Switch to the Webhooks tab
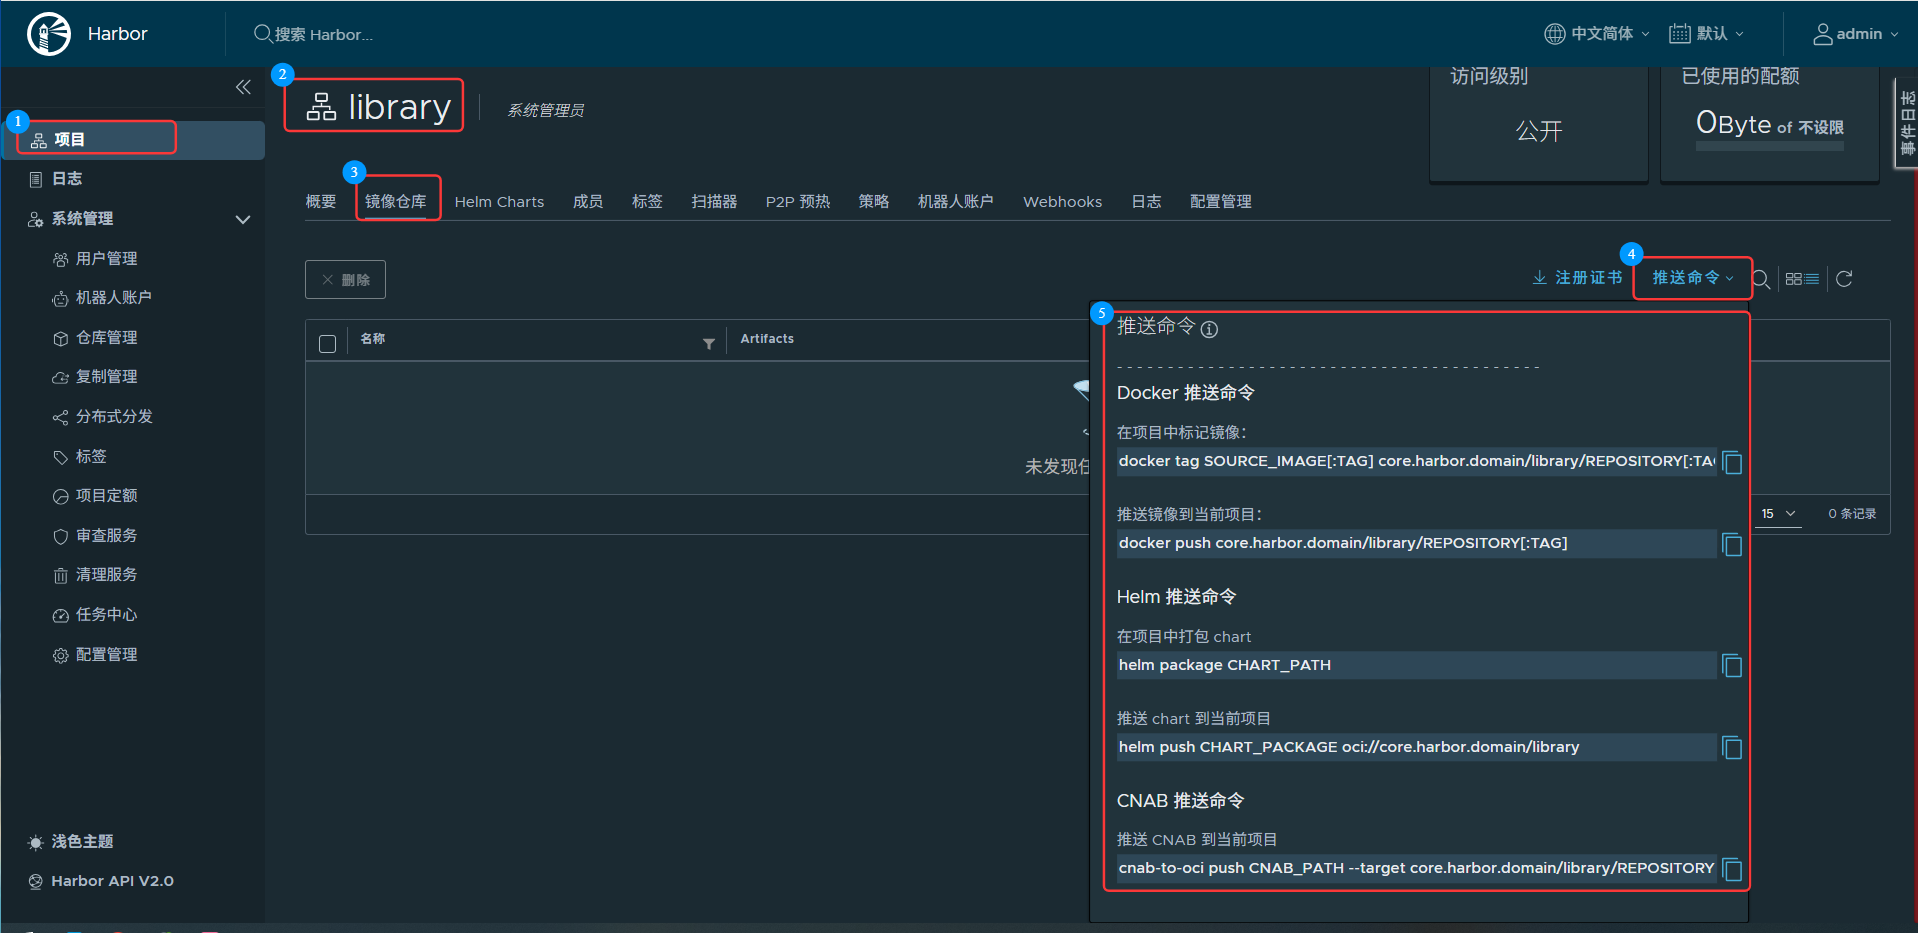1918x933 pixels. tap(1062, 202)
